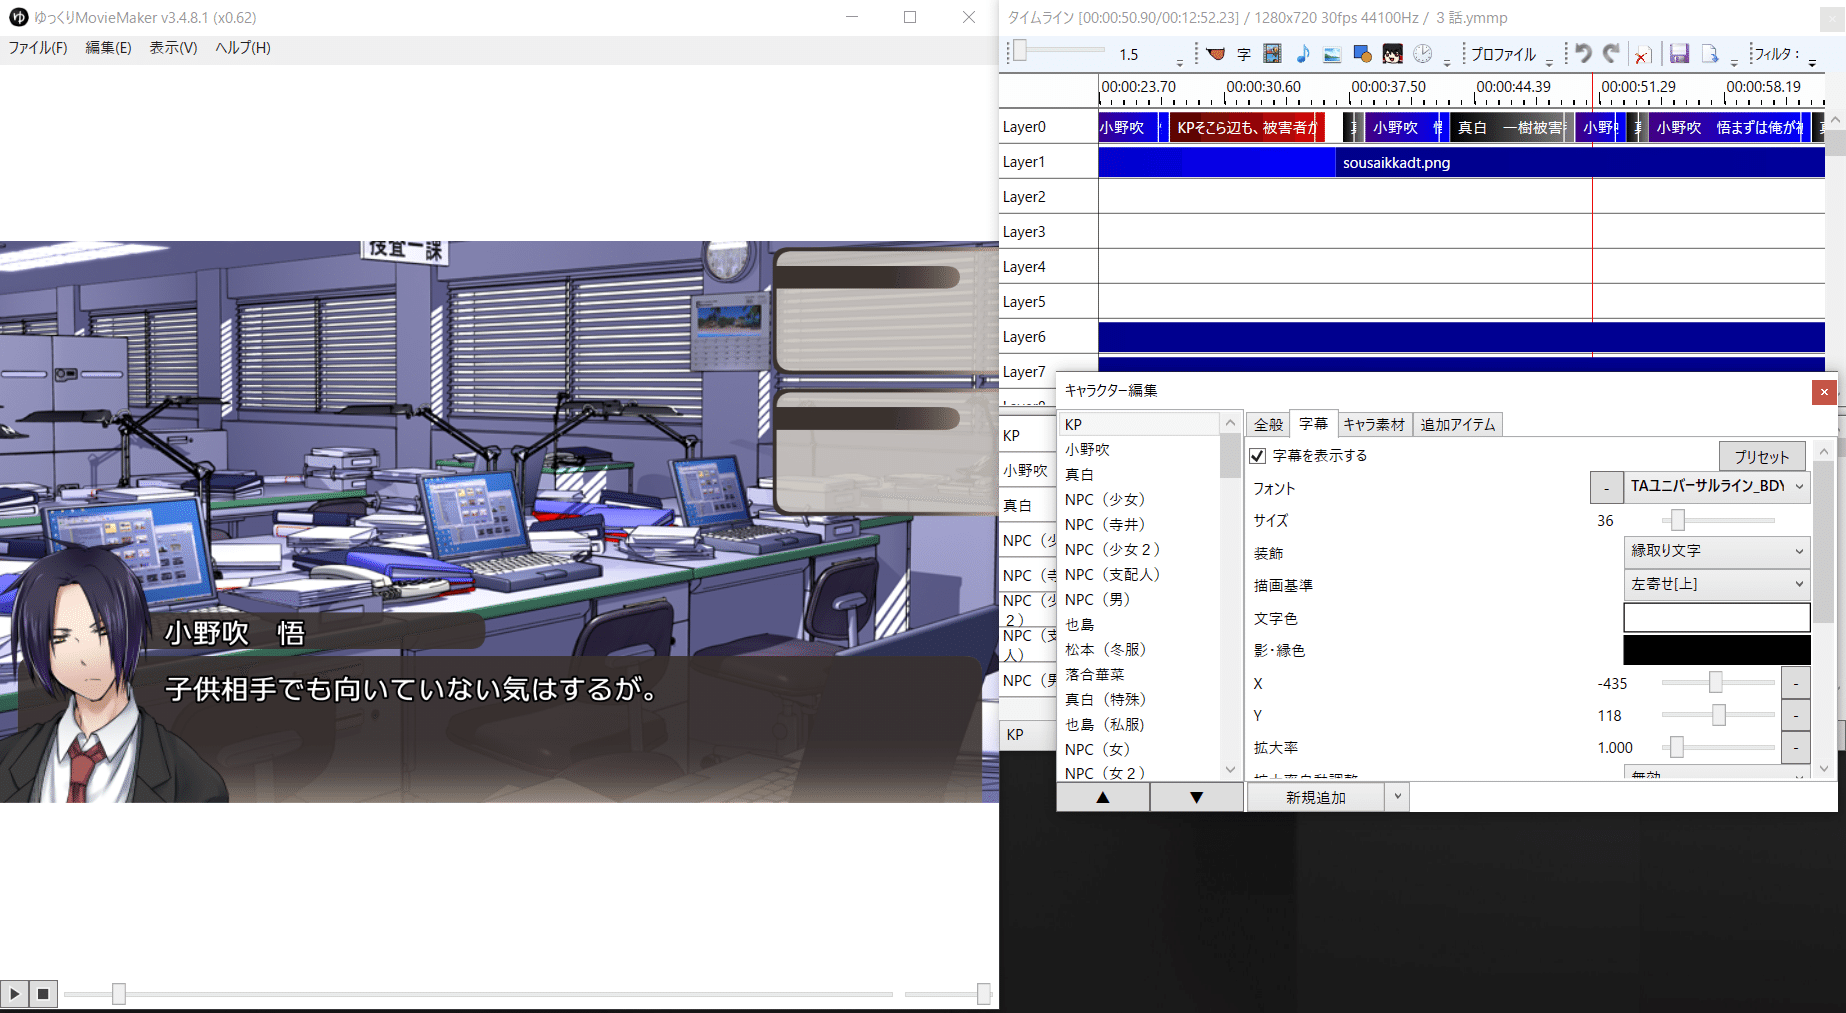The image size is (1846, 1013).
Task: Switch to the 追加アイテム tab
Action: [1458, 425]
